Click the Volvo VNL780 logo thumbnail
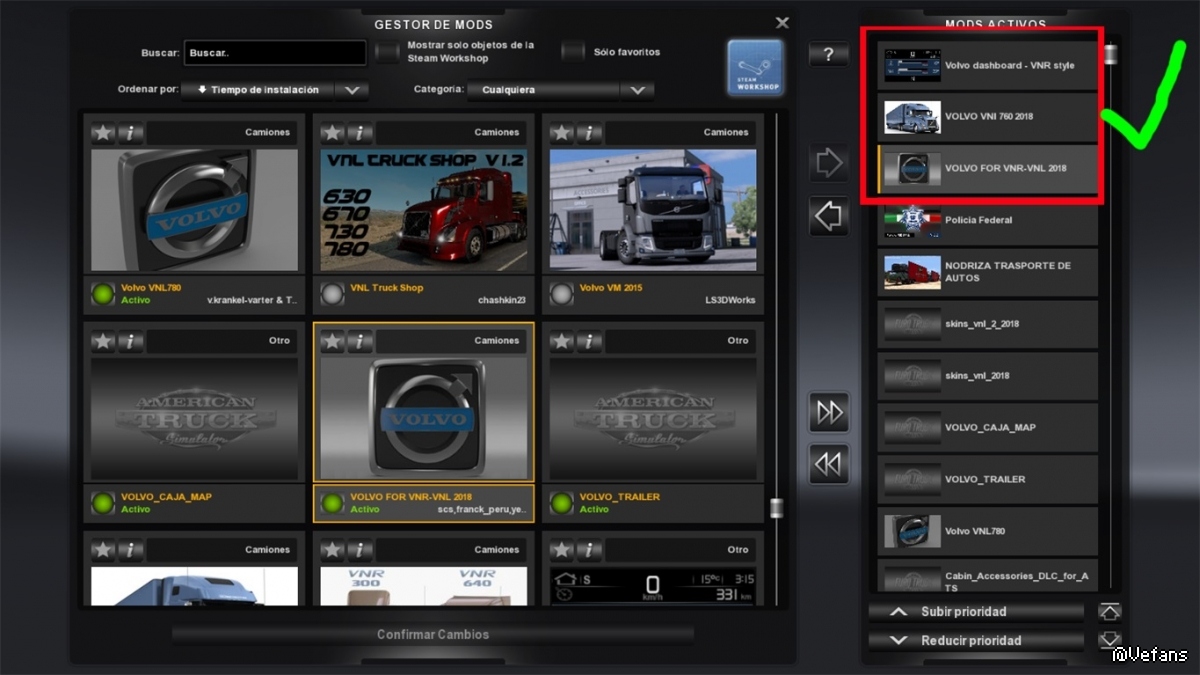Viewport: 1200px width, 675px height. [x=195, y=210]
